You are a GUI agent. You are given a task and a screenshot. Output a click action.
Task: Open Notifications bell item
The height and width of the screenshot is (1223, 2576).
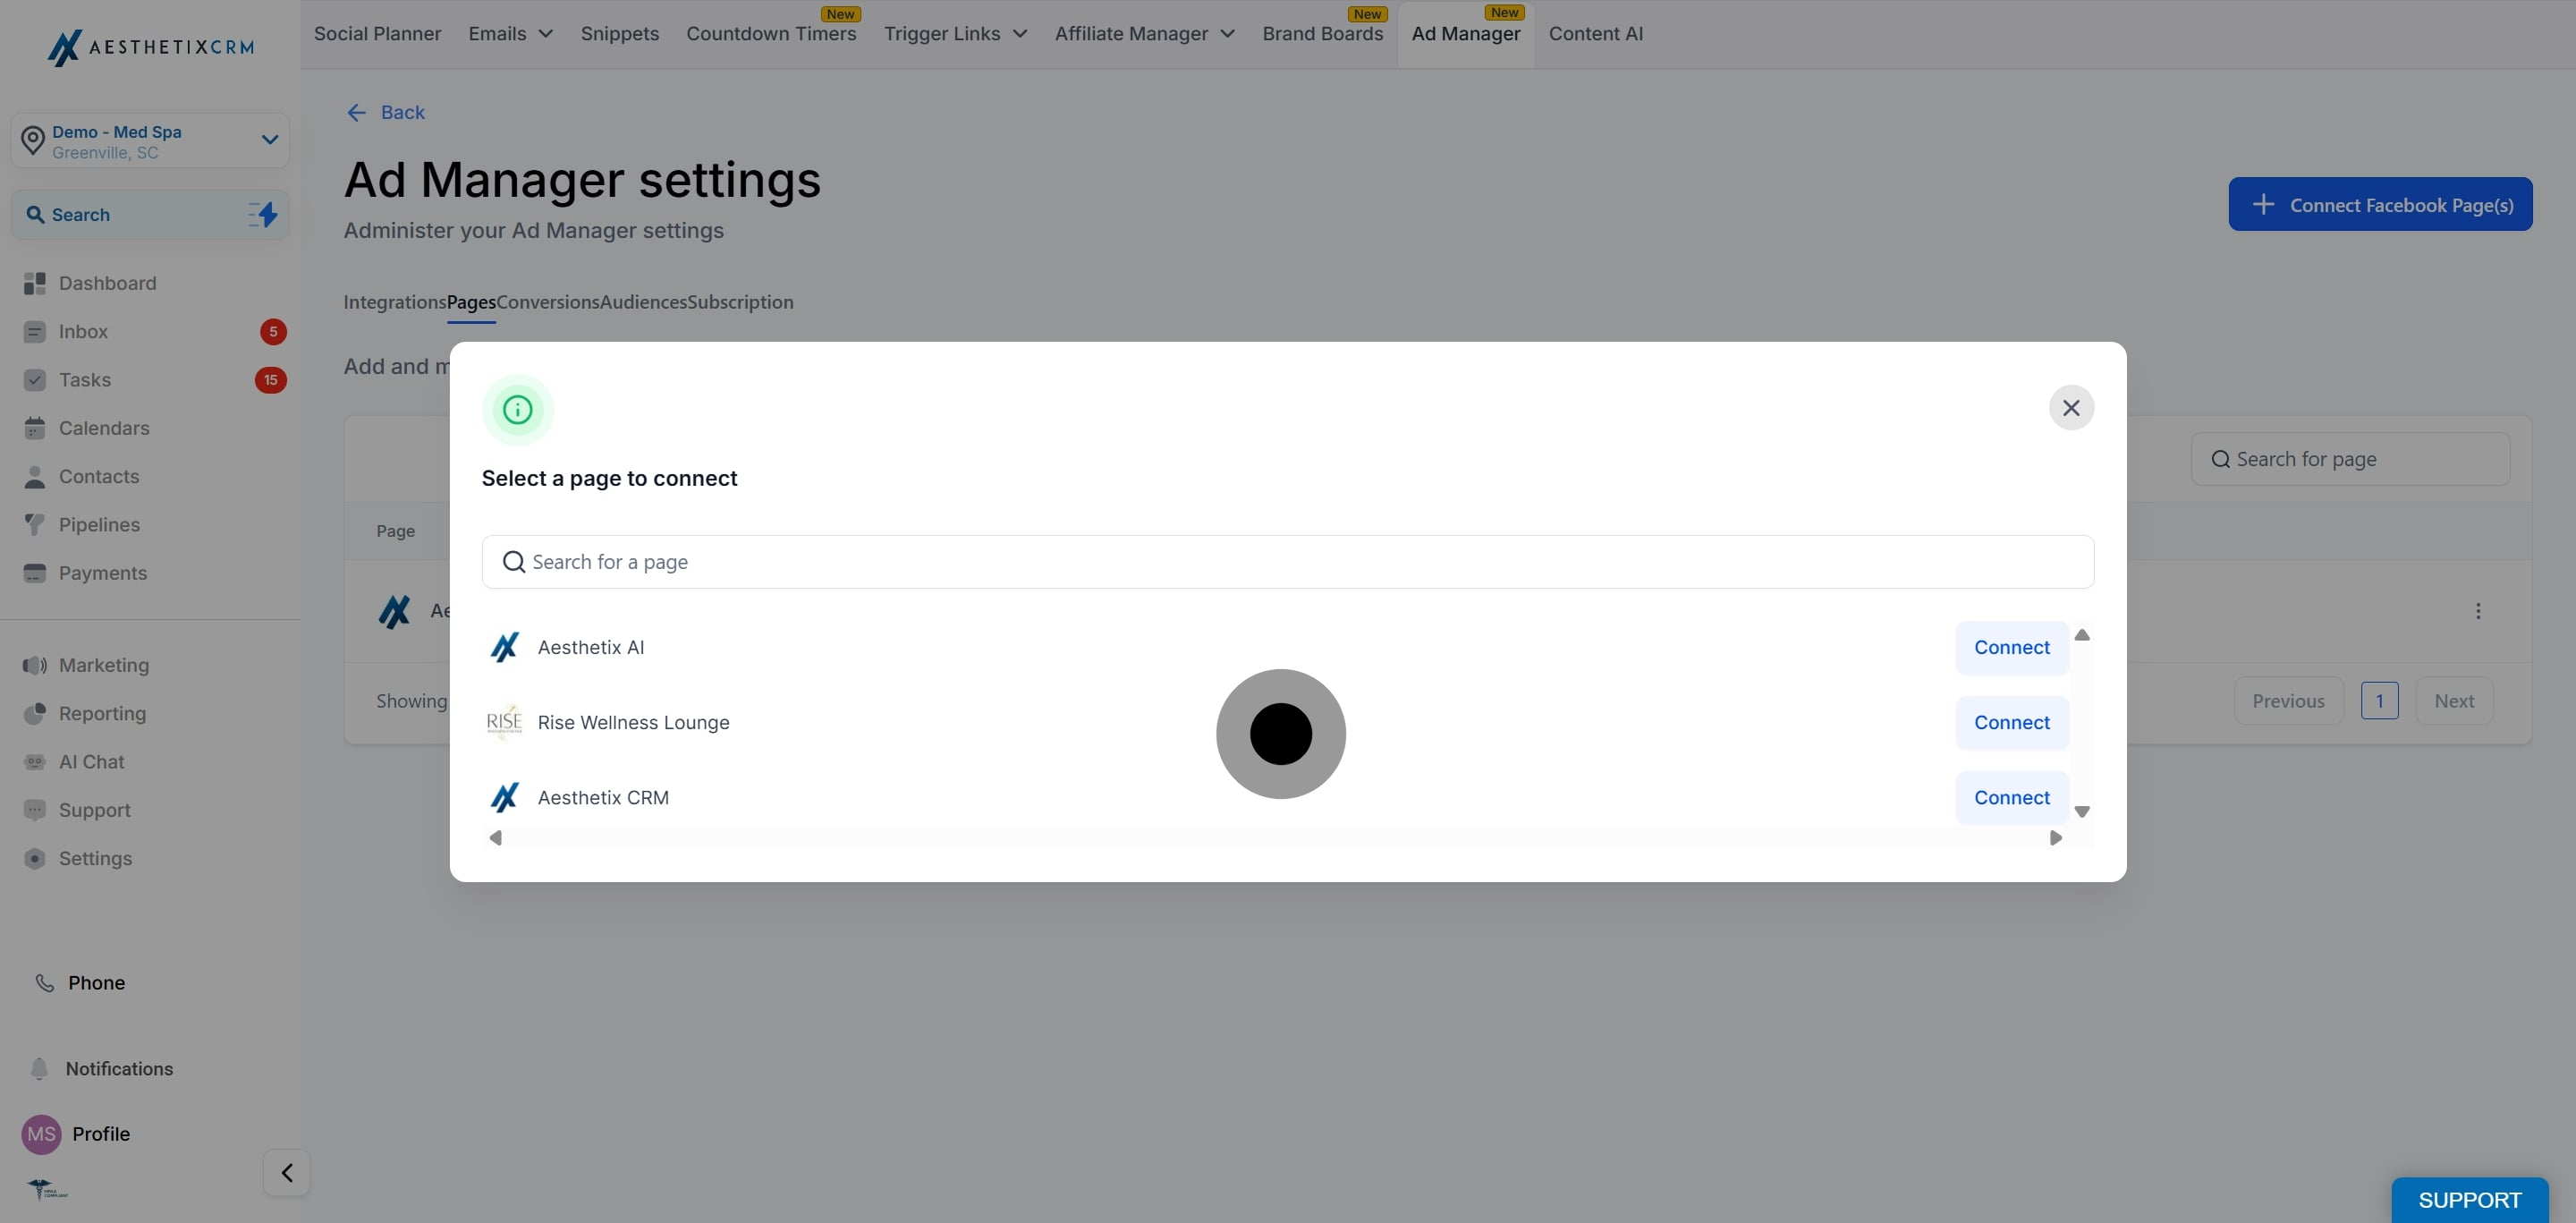(x=118, y=1069)
